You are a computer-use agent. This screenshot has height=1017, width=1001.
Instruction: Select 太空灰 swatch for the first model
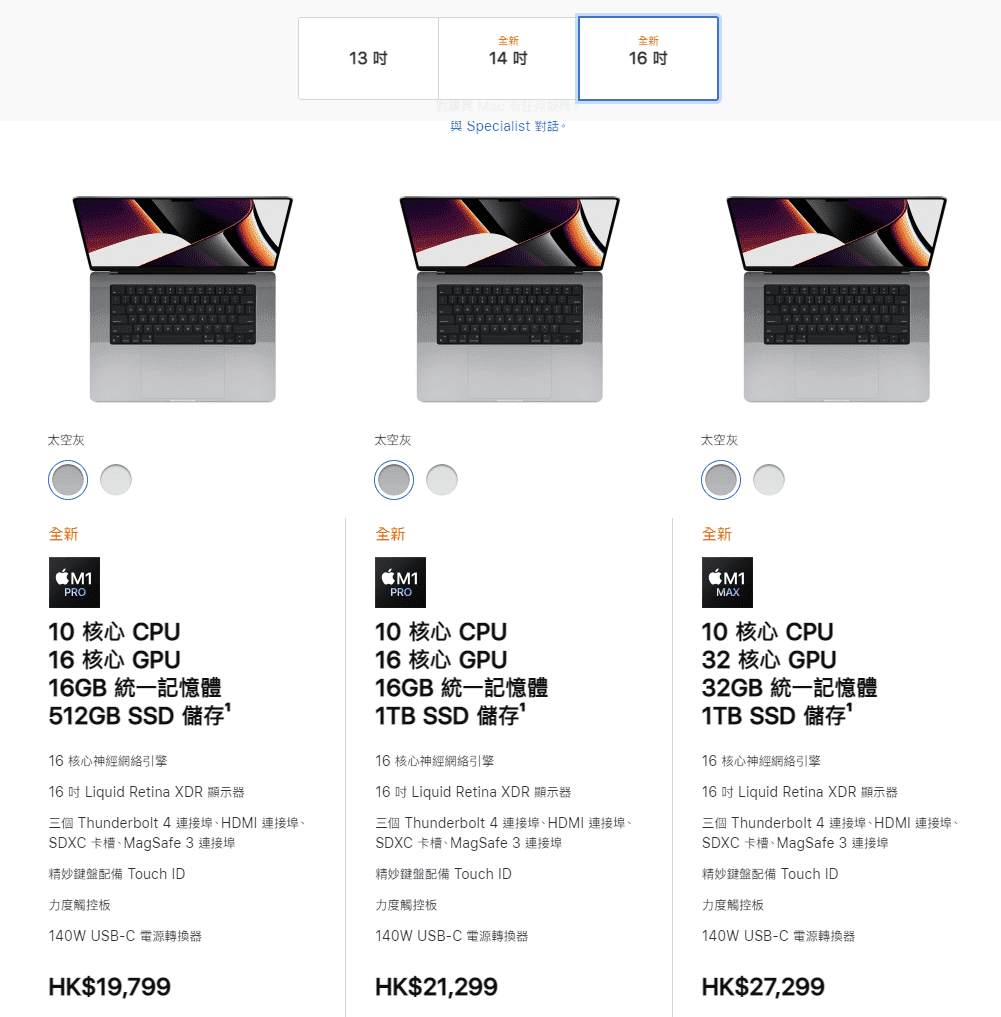pos(67,480)
